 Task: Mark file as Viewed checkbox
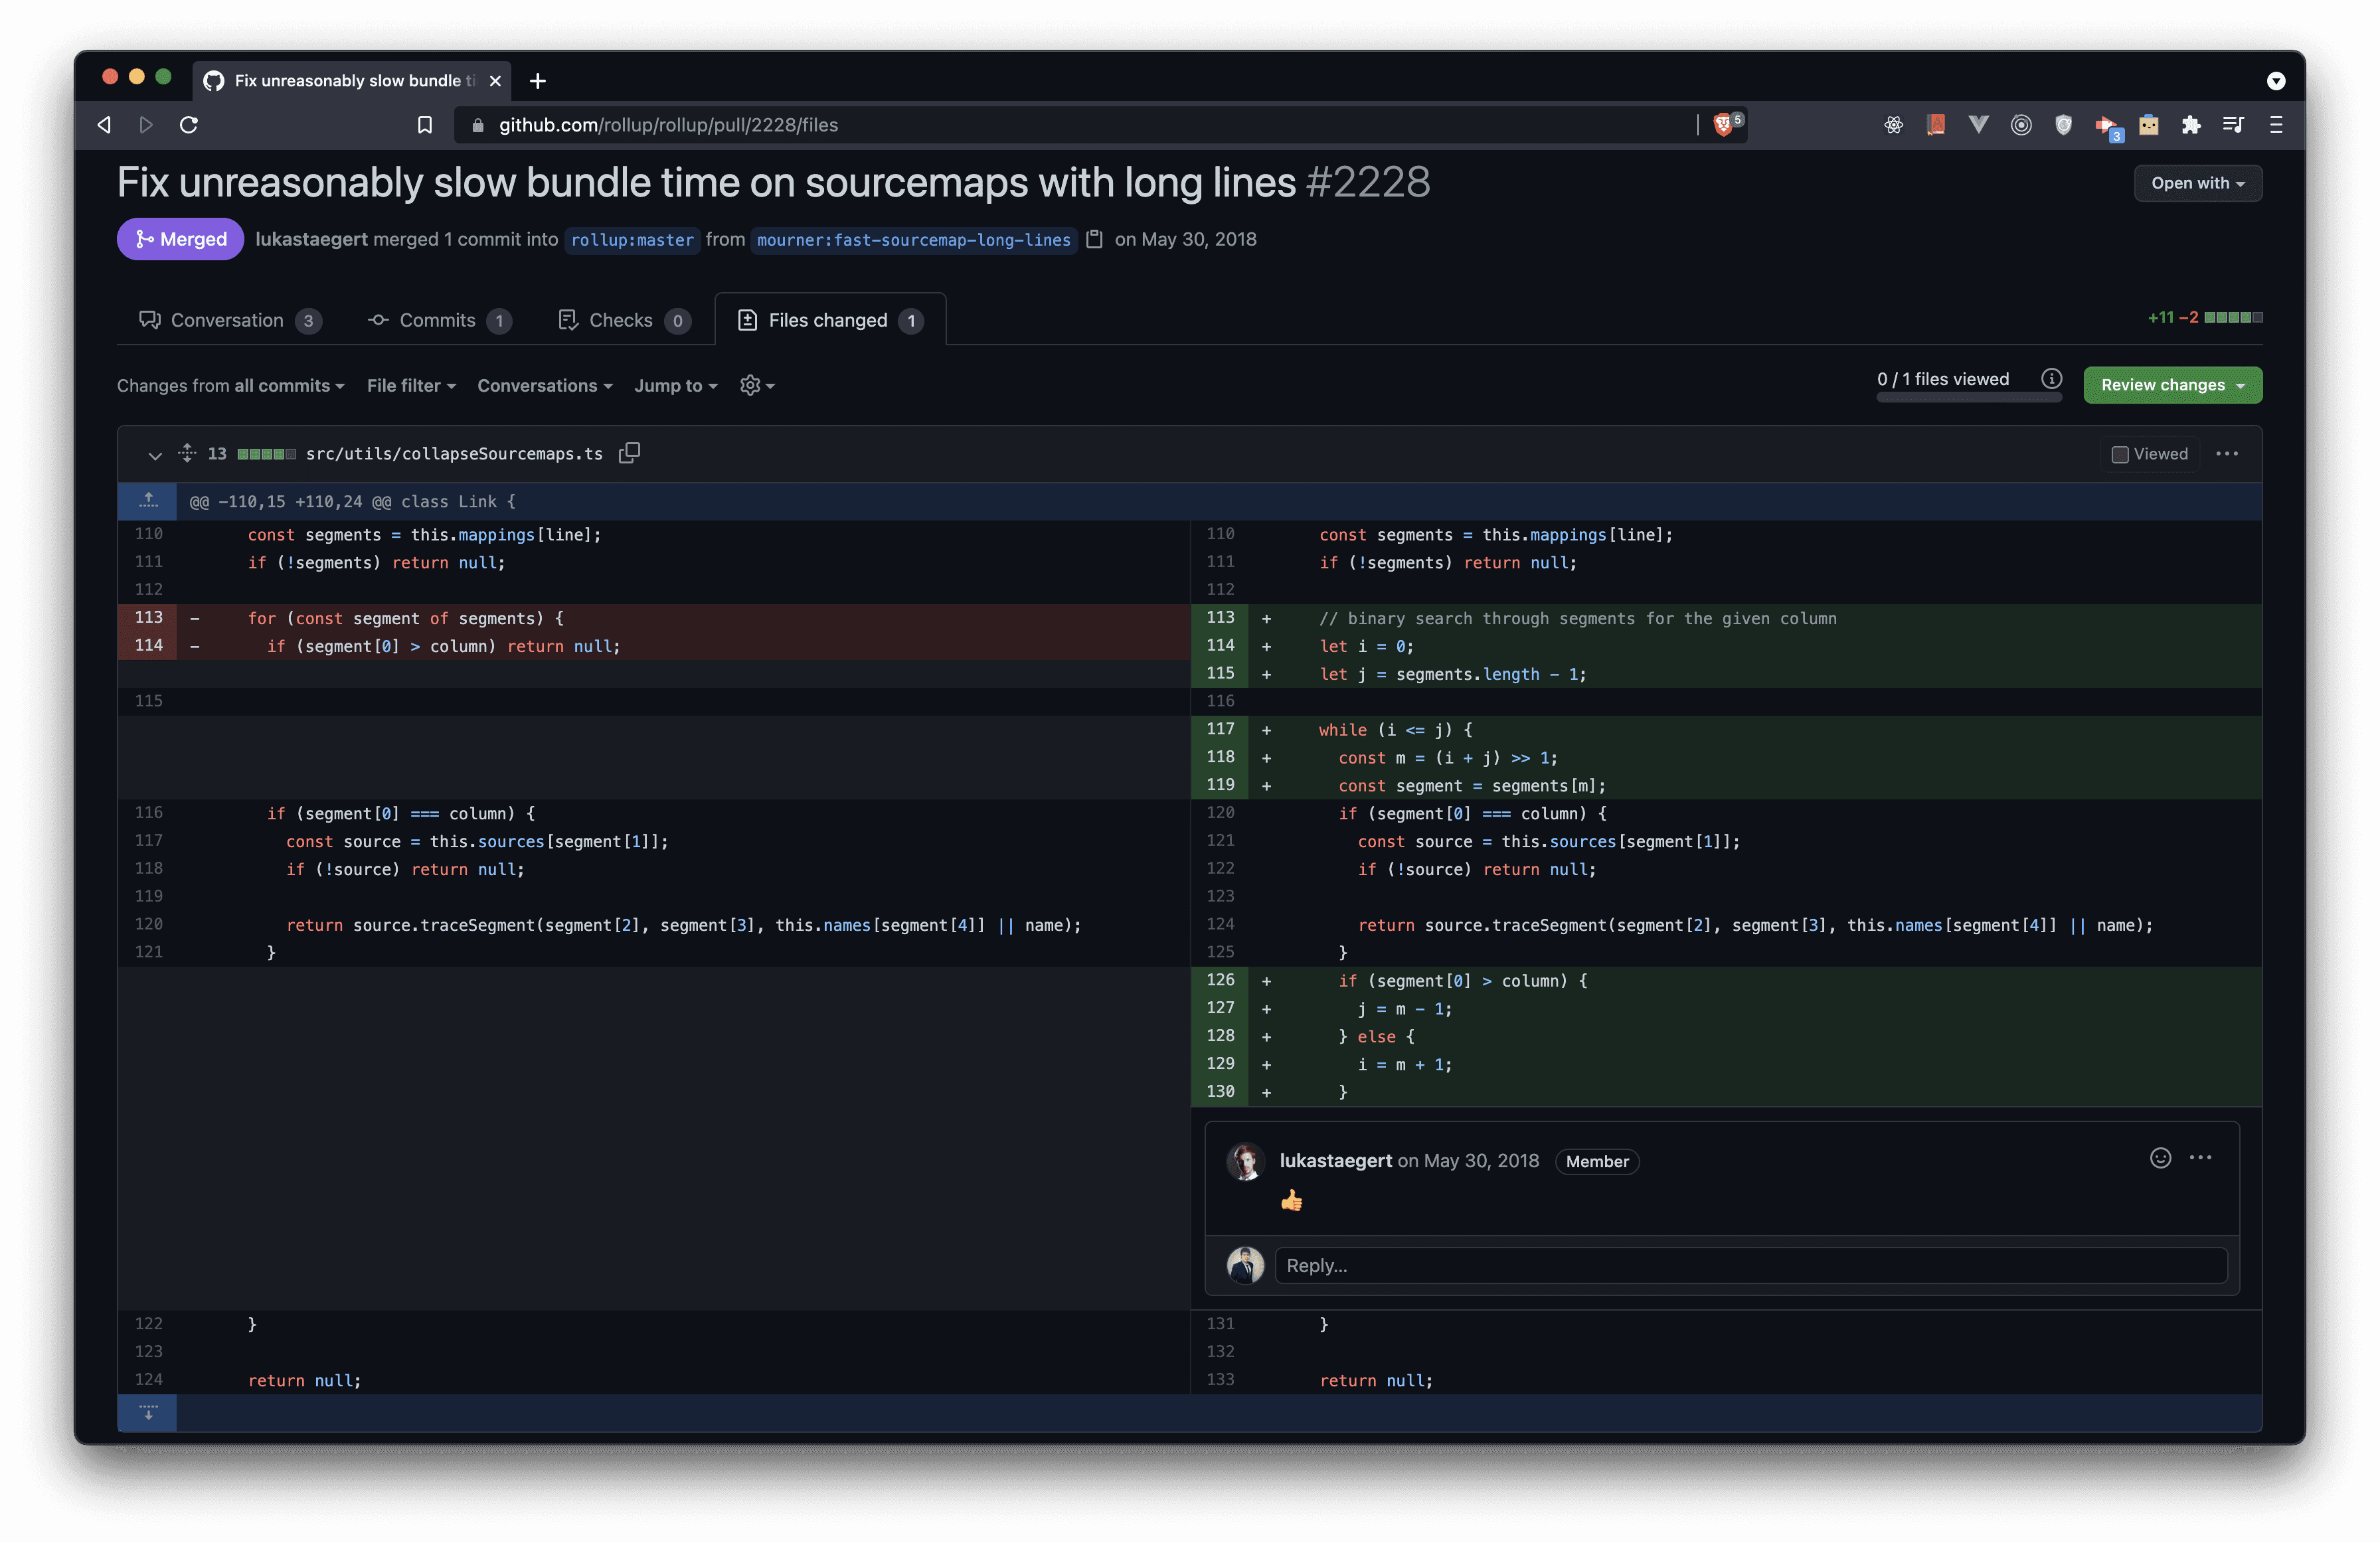(2119, 454)
